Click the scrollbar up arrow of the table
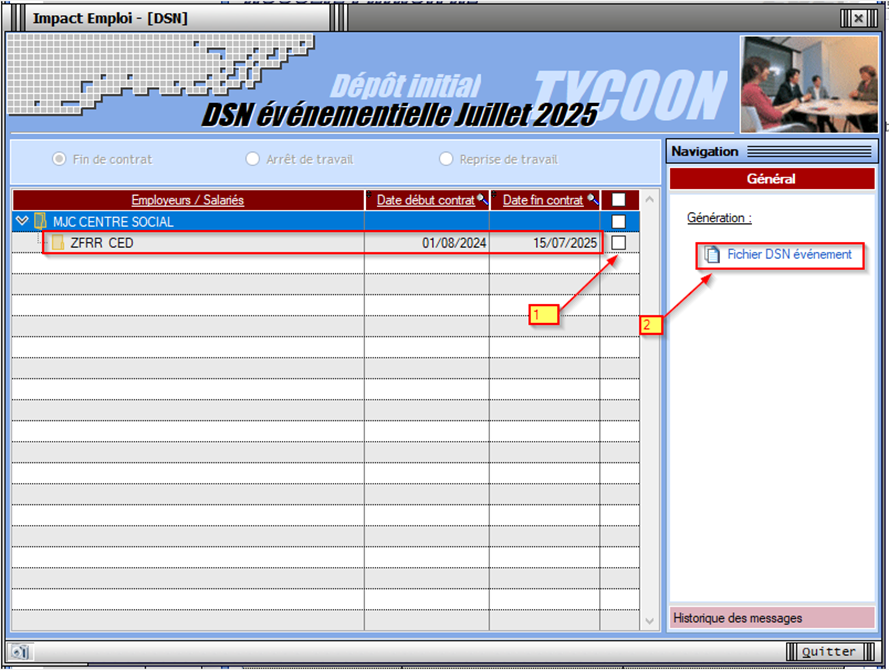The height and width of the screenshot is (670, 889). tap(650, 199)
